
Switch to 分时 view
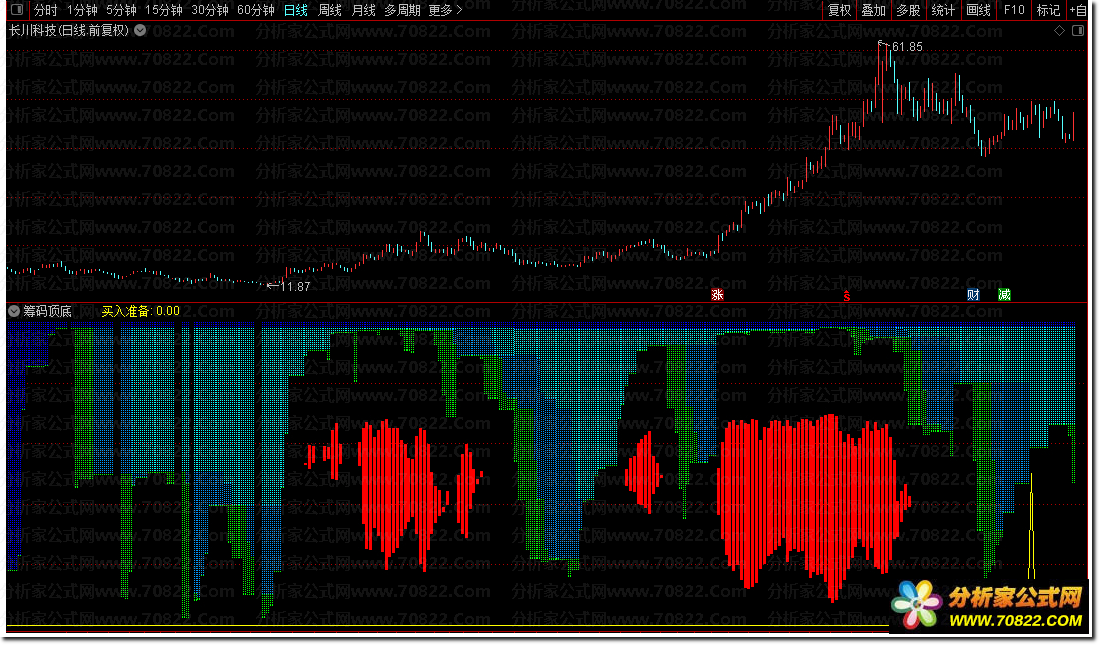(46, 10)
